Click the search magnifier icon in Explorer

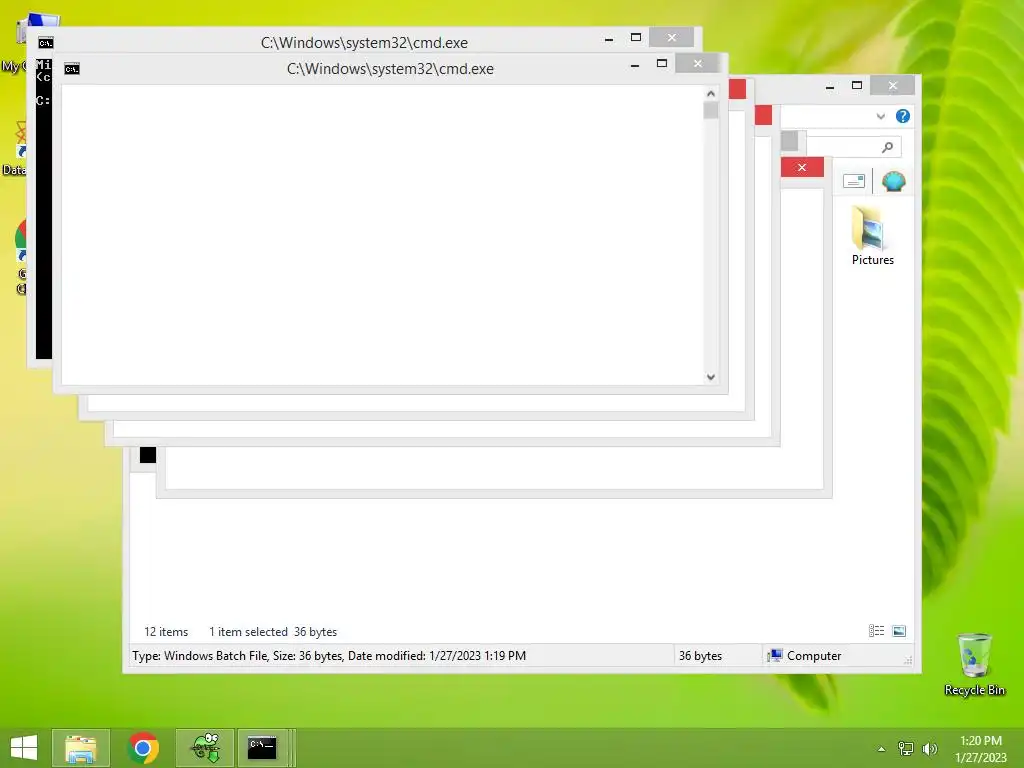[887, 147]
